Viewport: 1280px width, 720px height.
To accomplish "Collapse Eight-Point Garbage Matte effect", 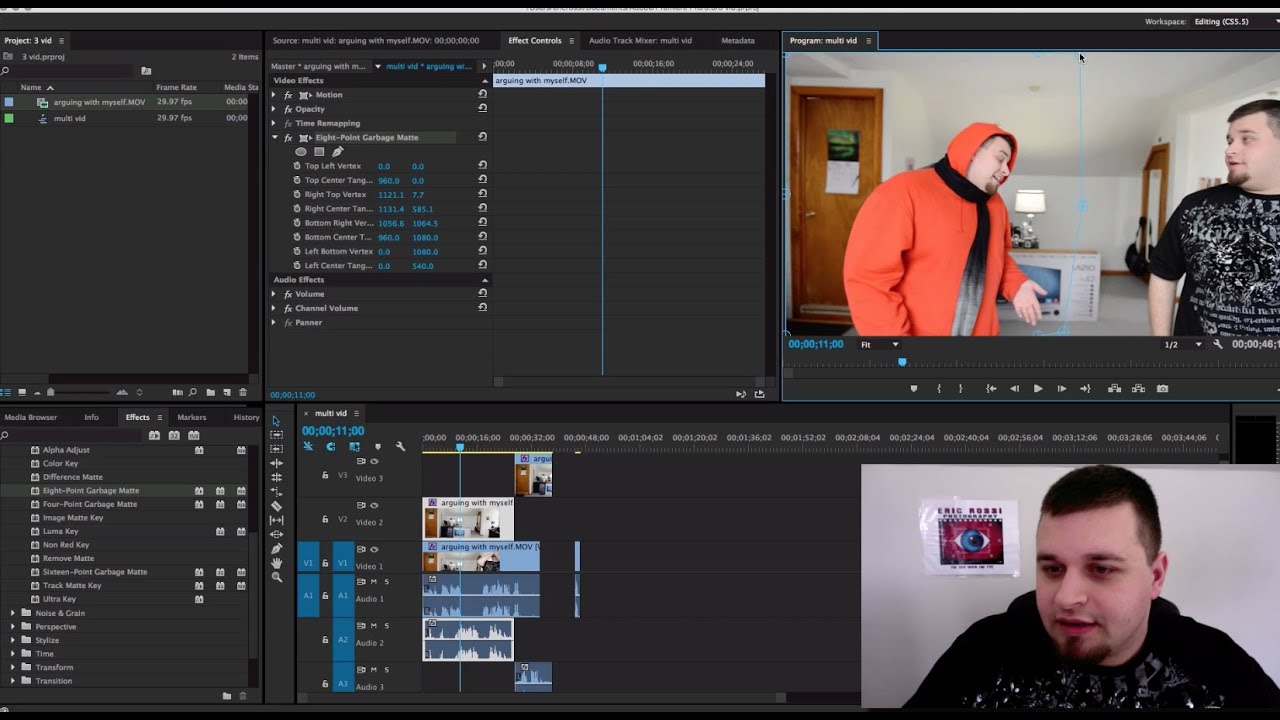I will [274, 137].
